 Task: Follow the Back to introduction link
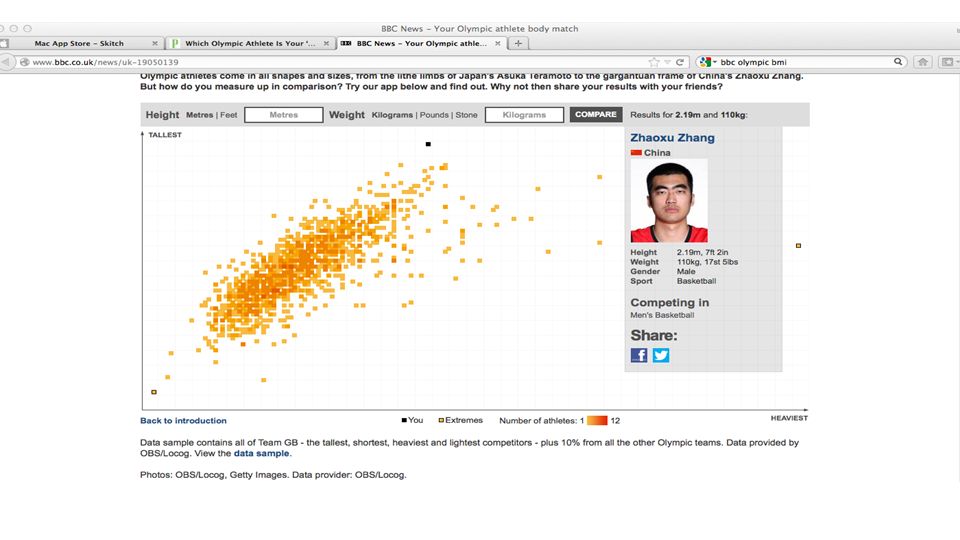click(183, 421)
